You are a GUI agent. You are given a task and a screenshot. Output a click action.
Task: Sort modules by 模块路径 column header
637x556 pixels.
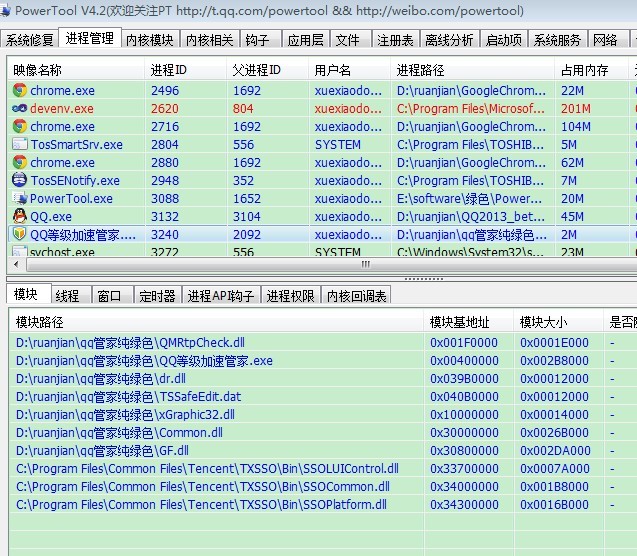point(216,322)
